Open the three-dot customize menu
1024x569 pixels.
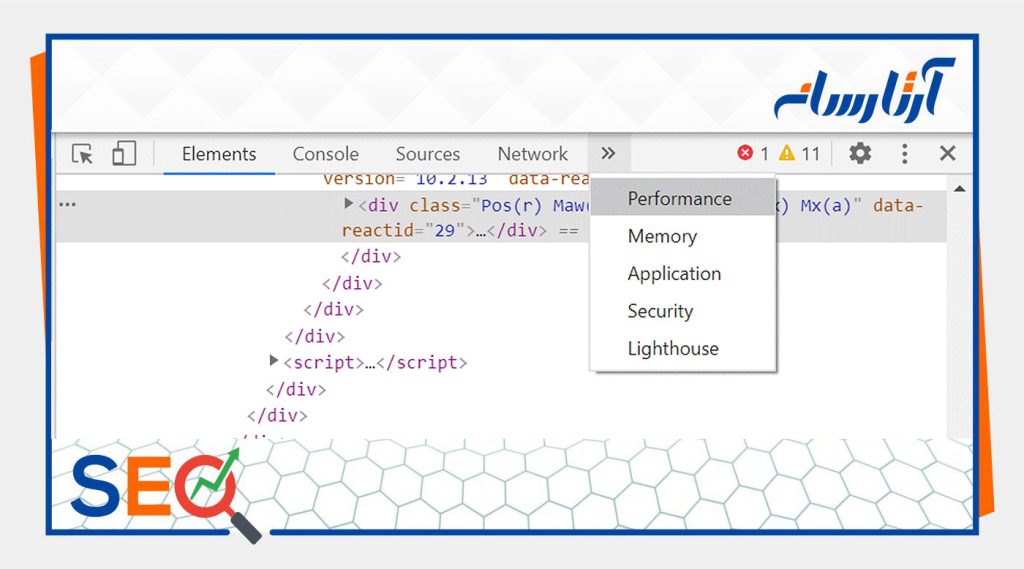[x=905, y=153]
